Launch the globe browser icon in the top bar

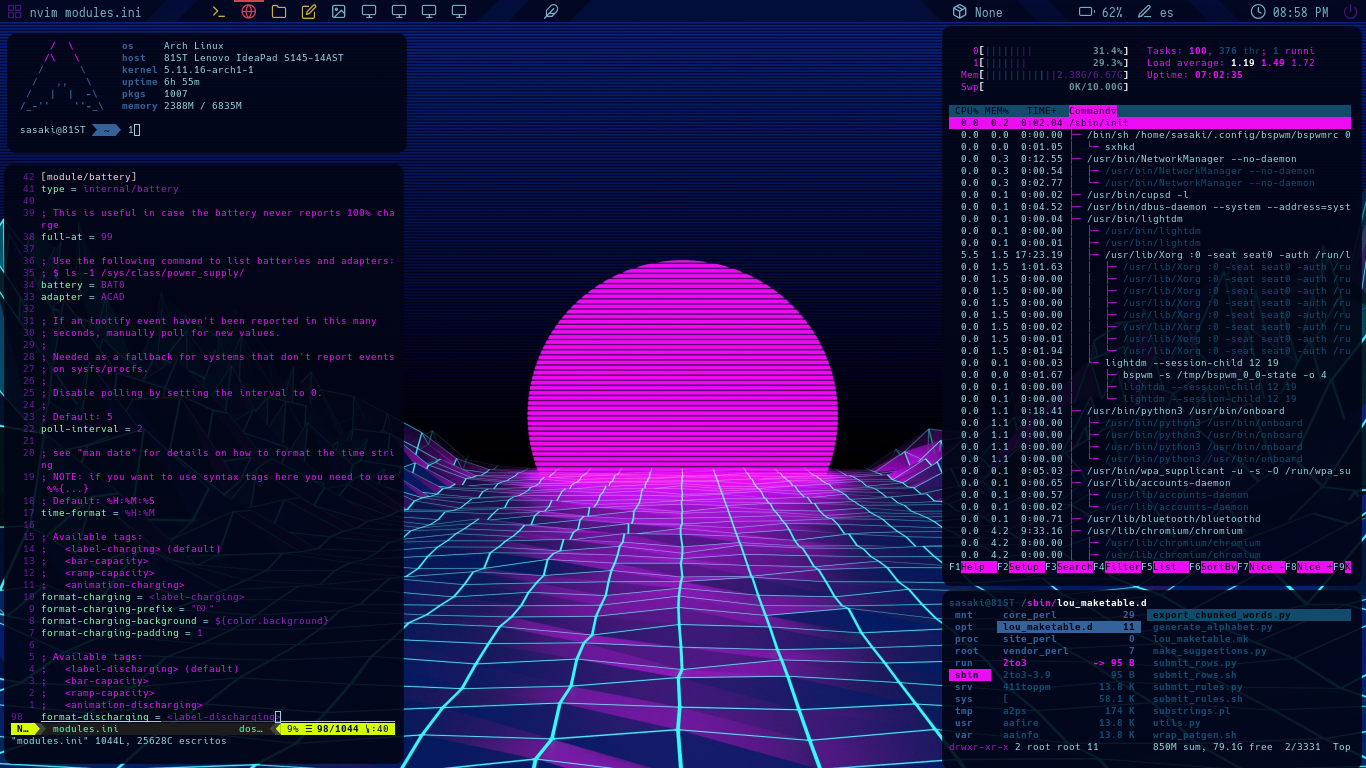click(248, 12)
